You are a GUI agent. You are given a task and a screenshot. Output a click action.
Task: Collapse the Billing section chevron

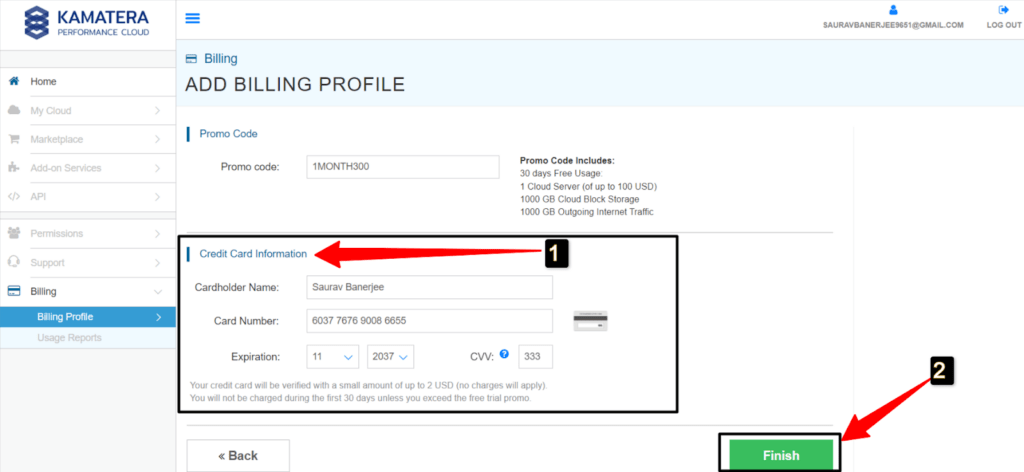coord(157,291)
